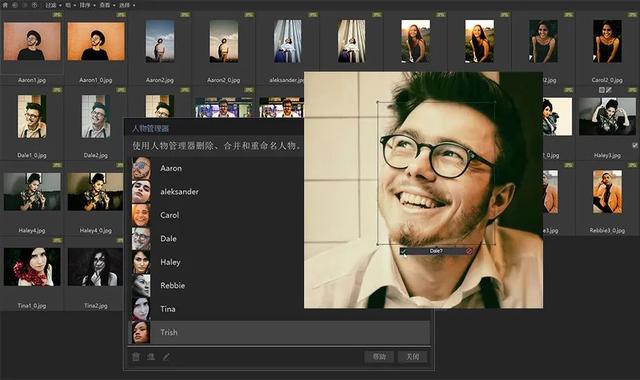Select the Haley3.jpg thumbnail

607,116
